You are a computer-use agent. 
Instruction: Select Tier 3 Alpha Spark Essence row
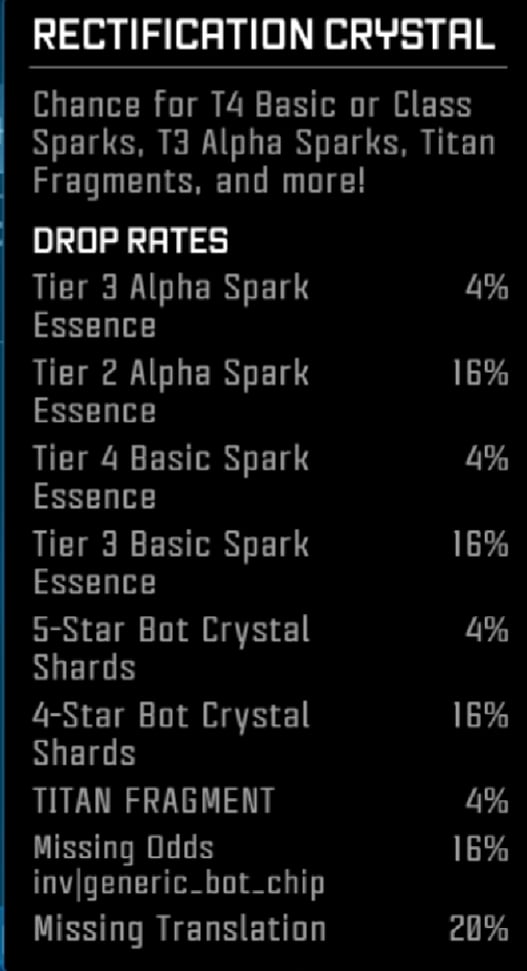click(x=271, y=307)
